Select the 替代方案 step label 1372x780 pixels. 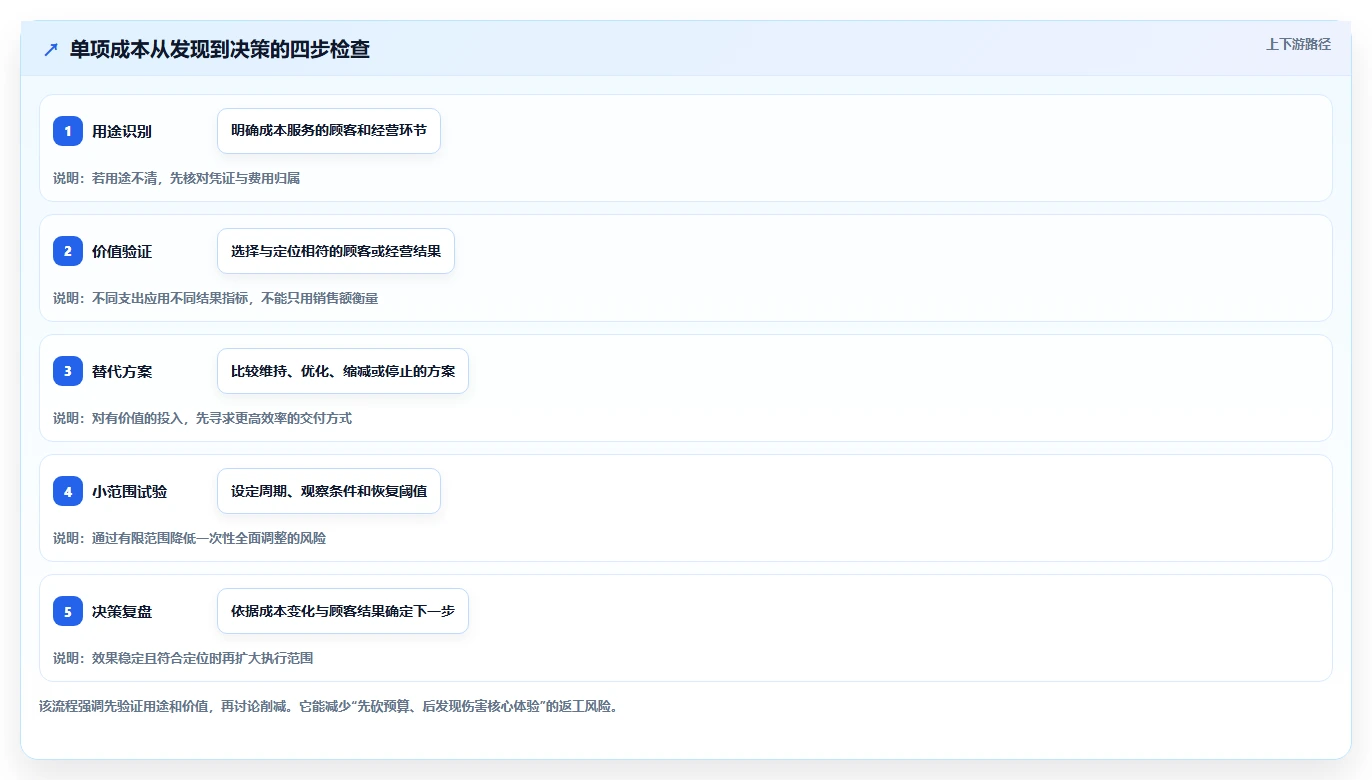pos(122,371)
